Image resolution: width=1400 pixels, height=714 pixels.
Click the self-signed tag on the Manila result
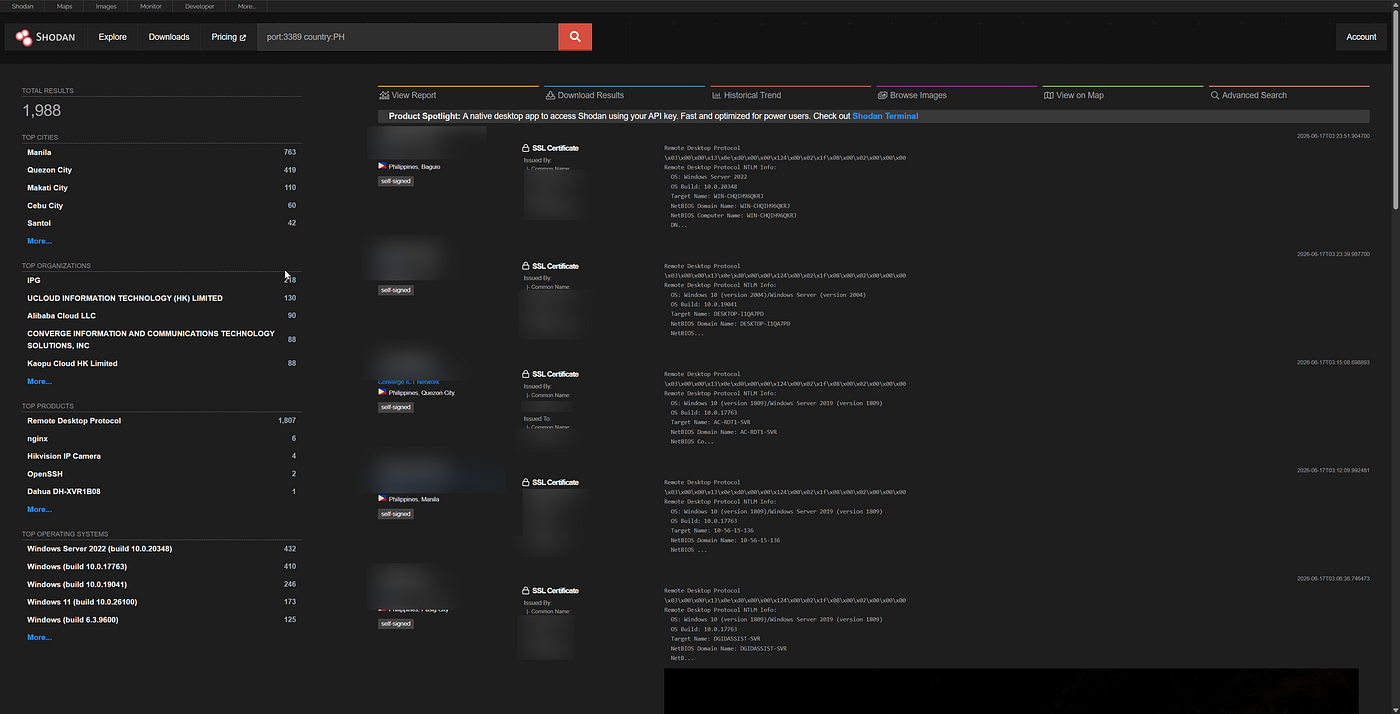[x=396, y=514]
